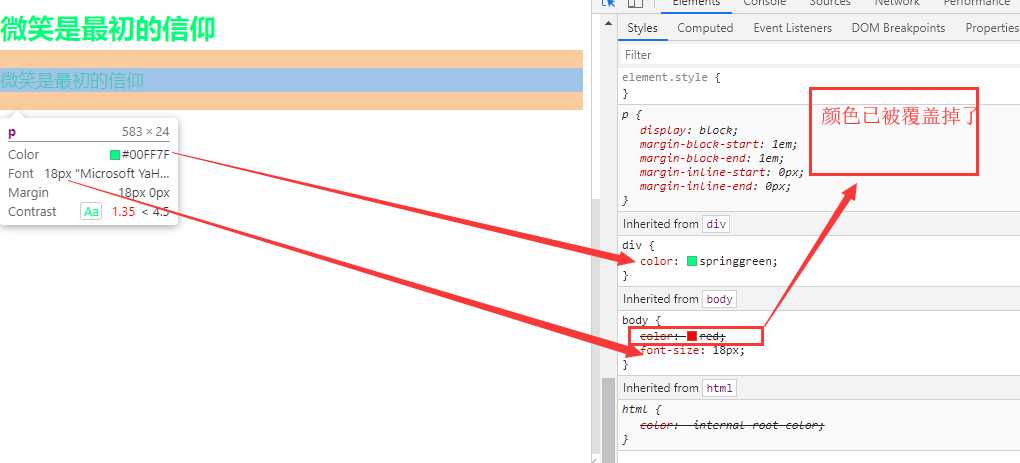Click the highlighted blue paragraph text

pyautogui.click(x=72, y=80)
